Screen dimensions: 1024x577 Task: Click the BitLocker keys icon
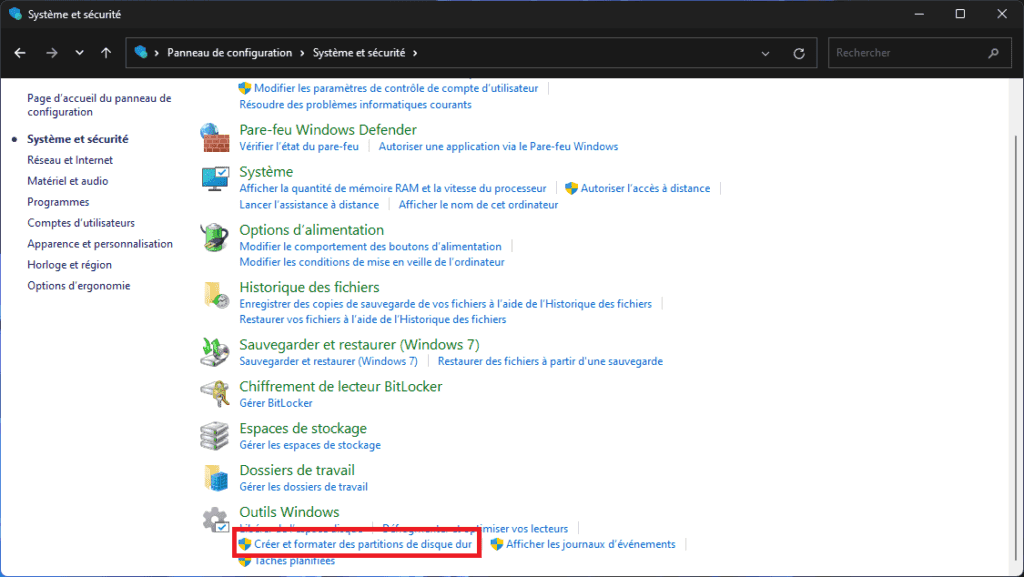(x=215, y=394)
